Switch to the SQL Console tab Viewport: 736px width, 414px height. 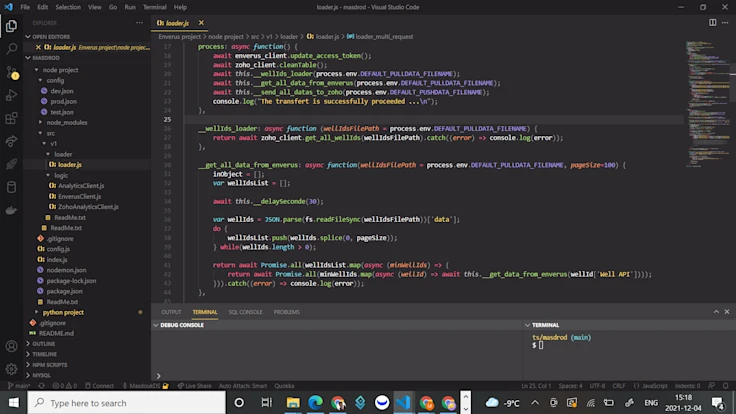point(245,312)
